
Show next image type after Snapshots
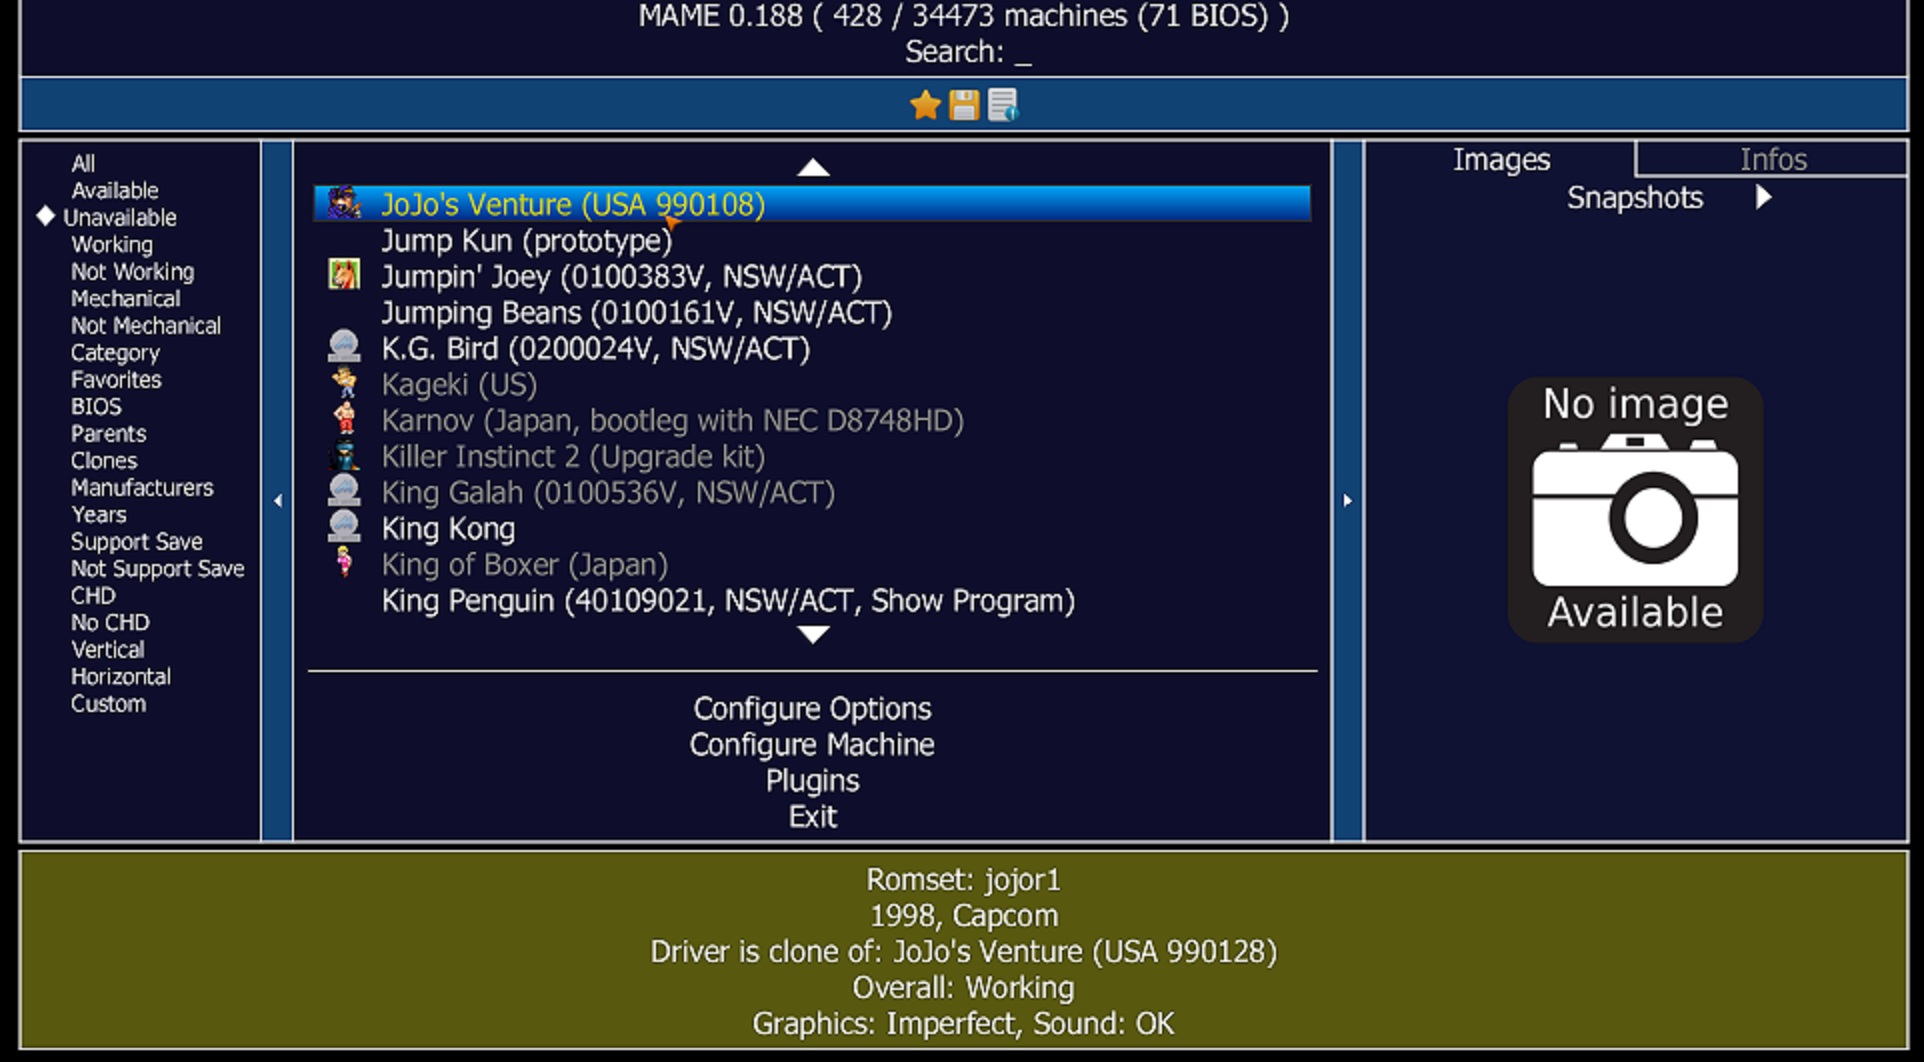pyautogui.click(x=1763, y=198)
